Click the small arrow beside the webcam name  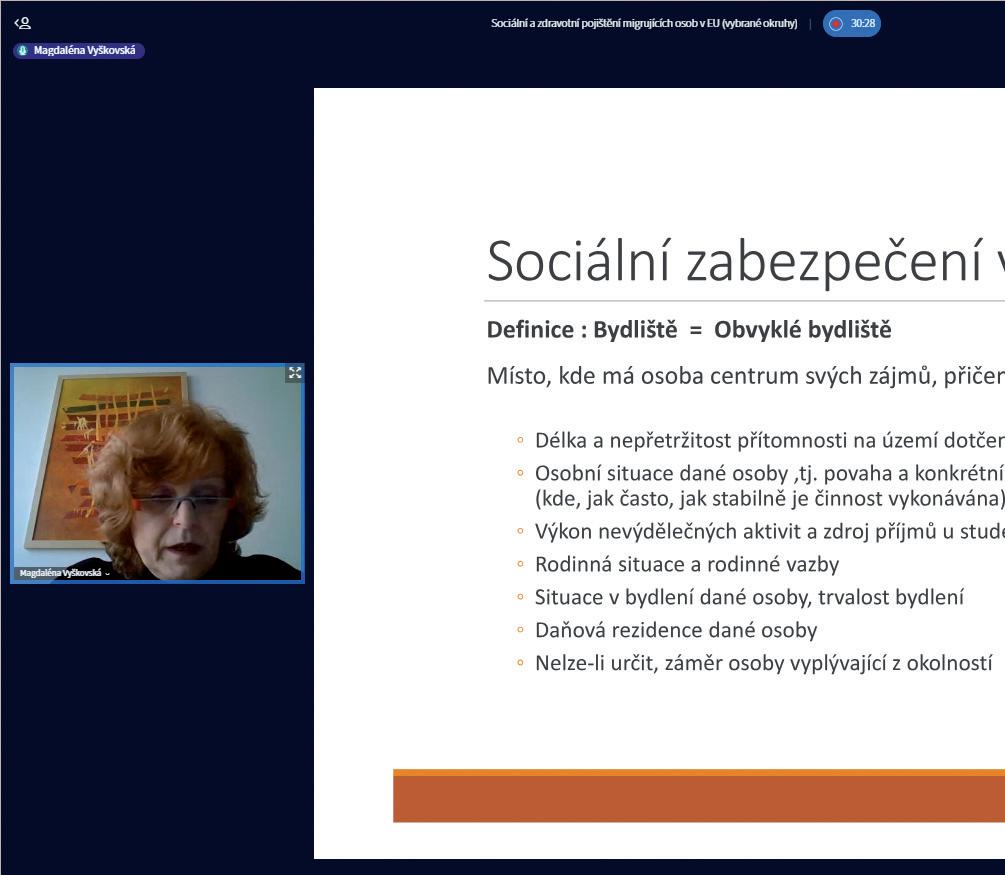pyautogui.click(x=107, y=574)
